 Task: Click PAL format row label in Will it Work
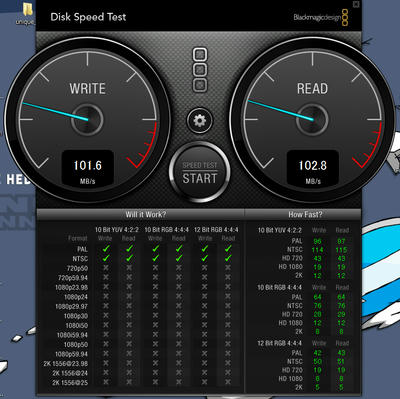[x=82, y=249]
